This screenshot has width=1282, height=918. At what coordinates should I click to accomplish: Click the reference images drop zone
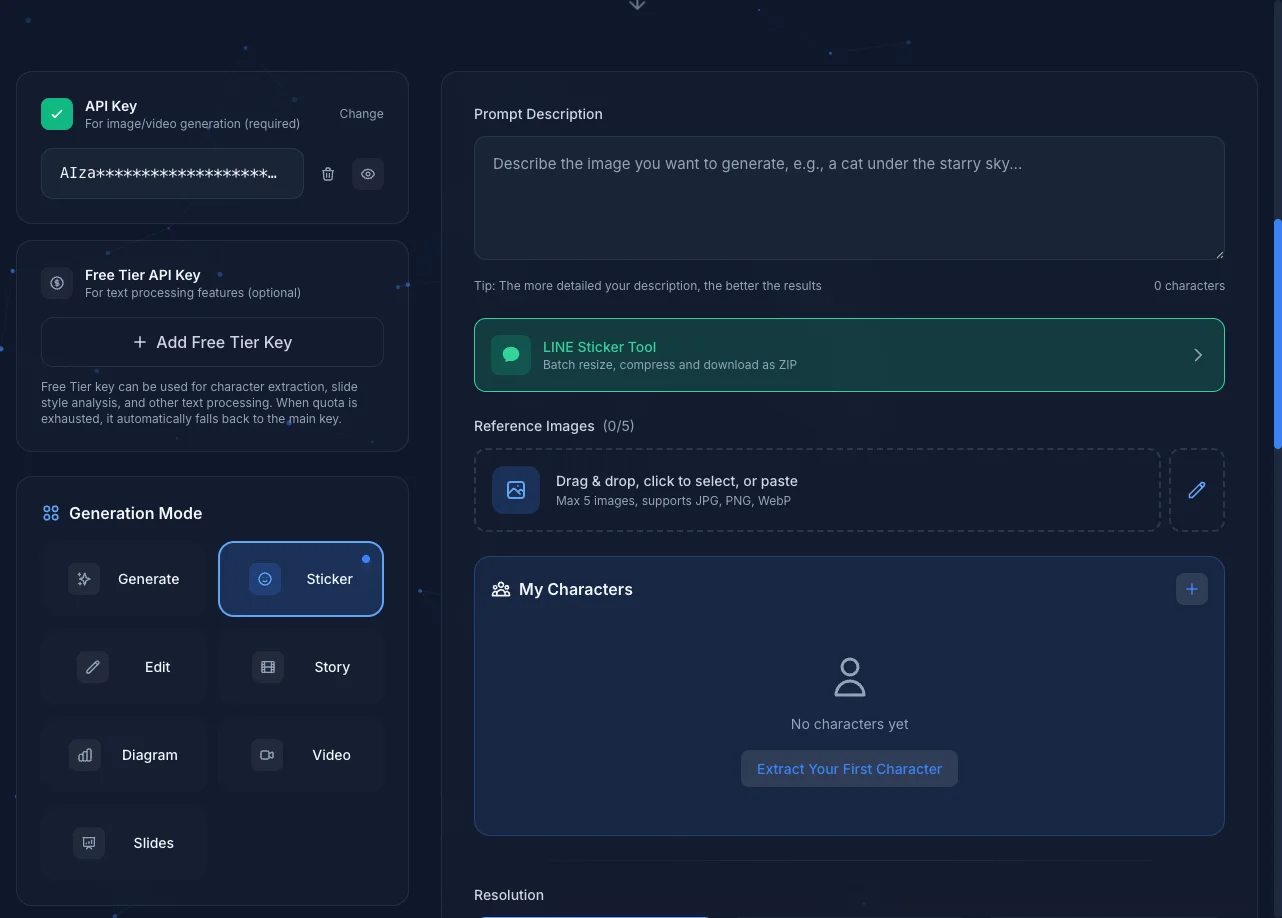coord(816,490)
